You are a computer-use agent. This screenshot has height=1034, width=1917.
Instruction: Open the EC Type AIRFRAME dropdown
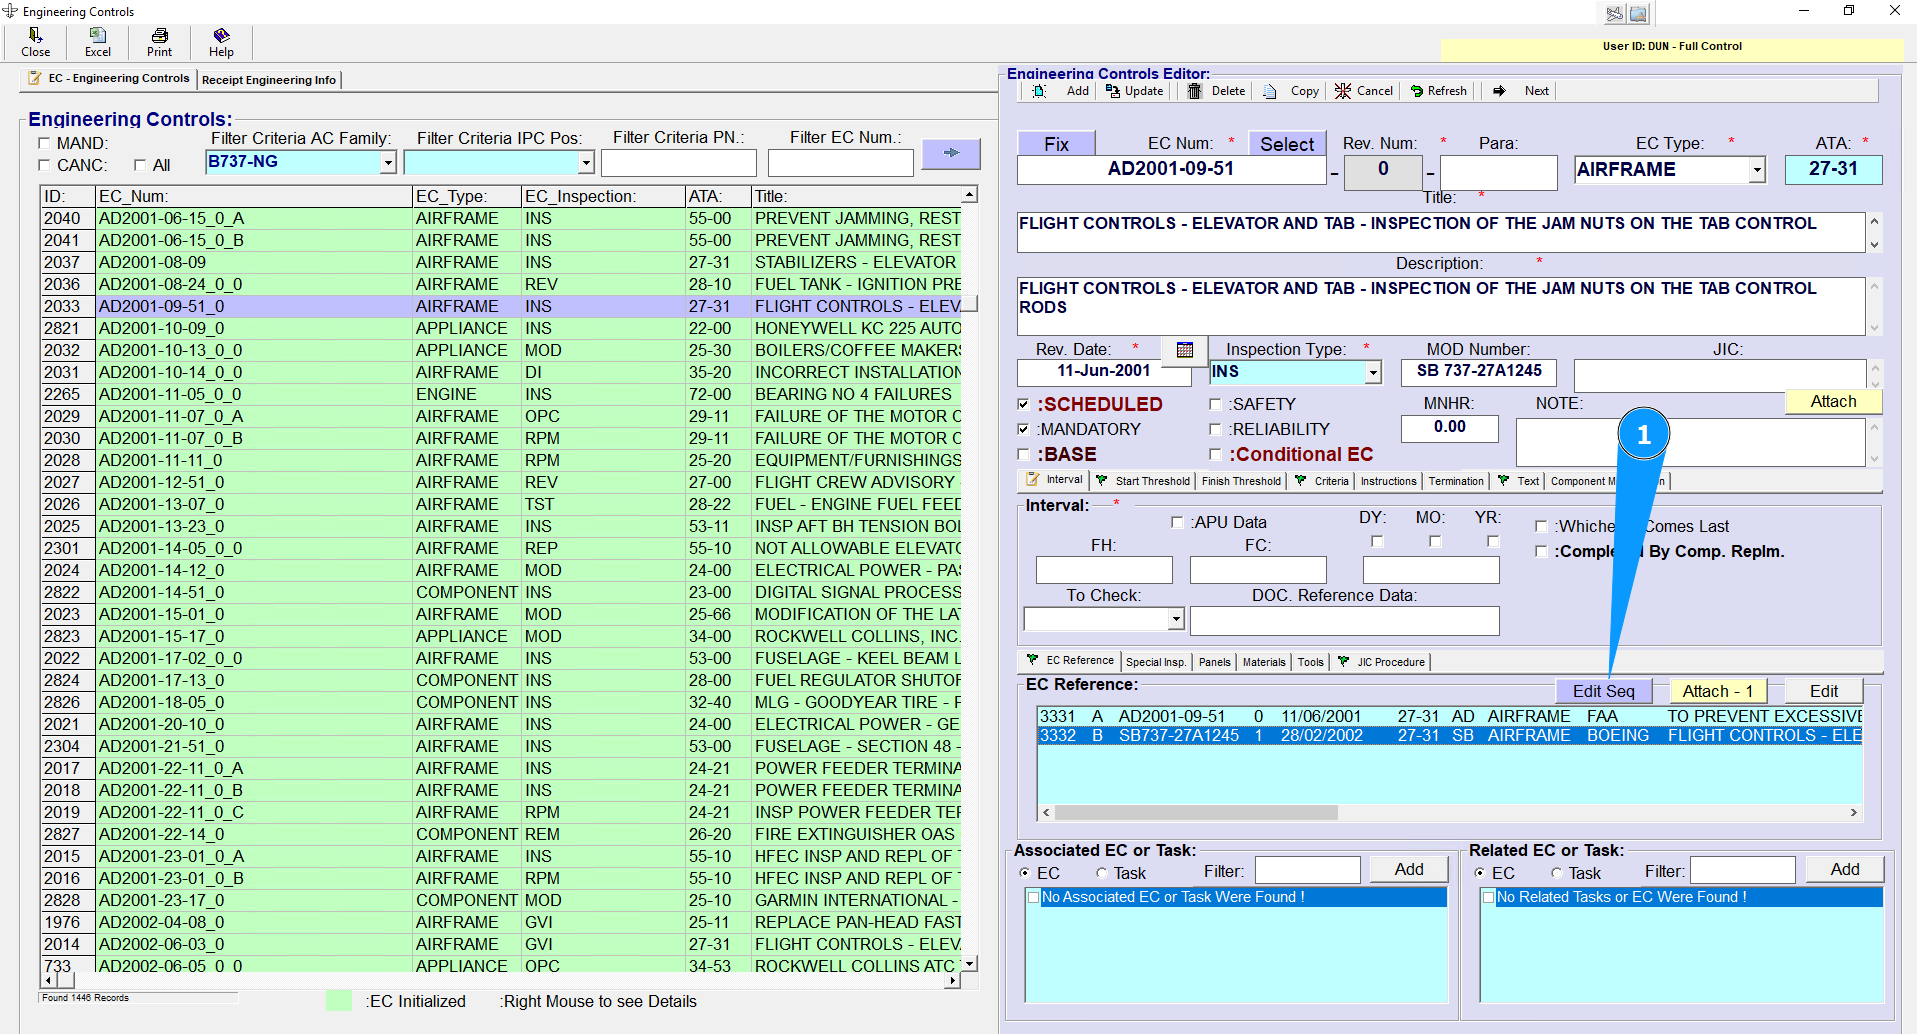coord(1757,171)
